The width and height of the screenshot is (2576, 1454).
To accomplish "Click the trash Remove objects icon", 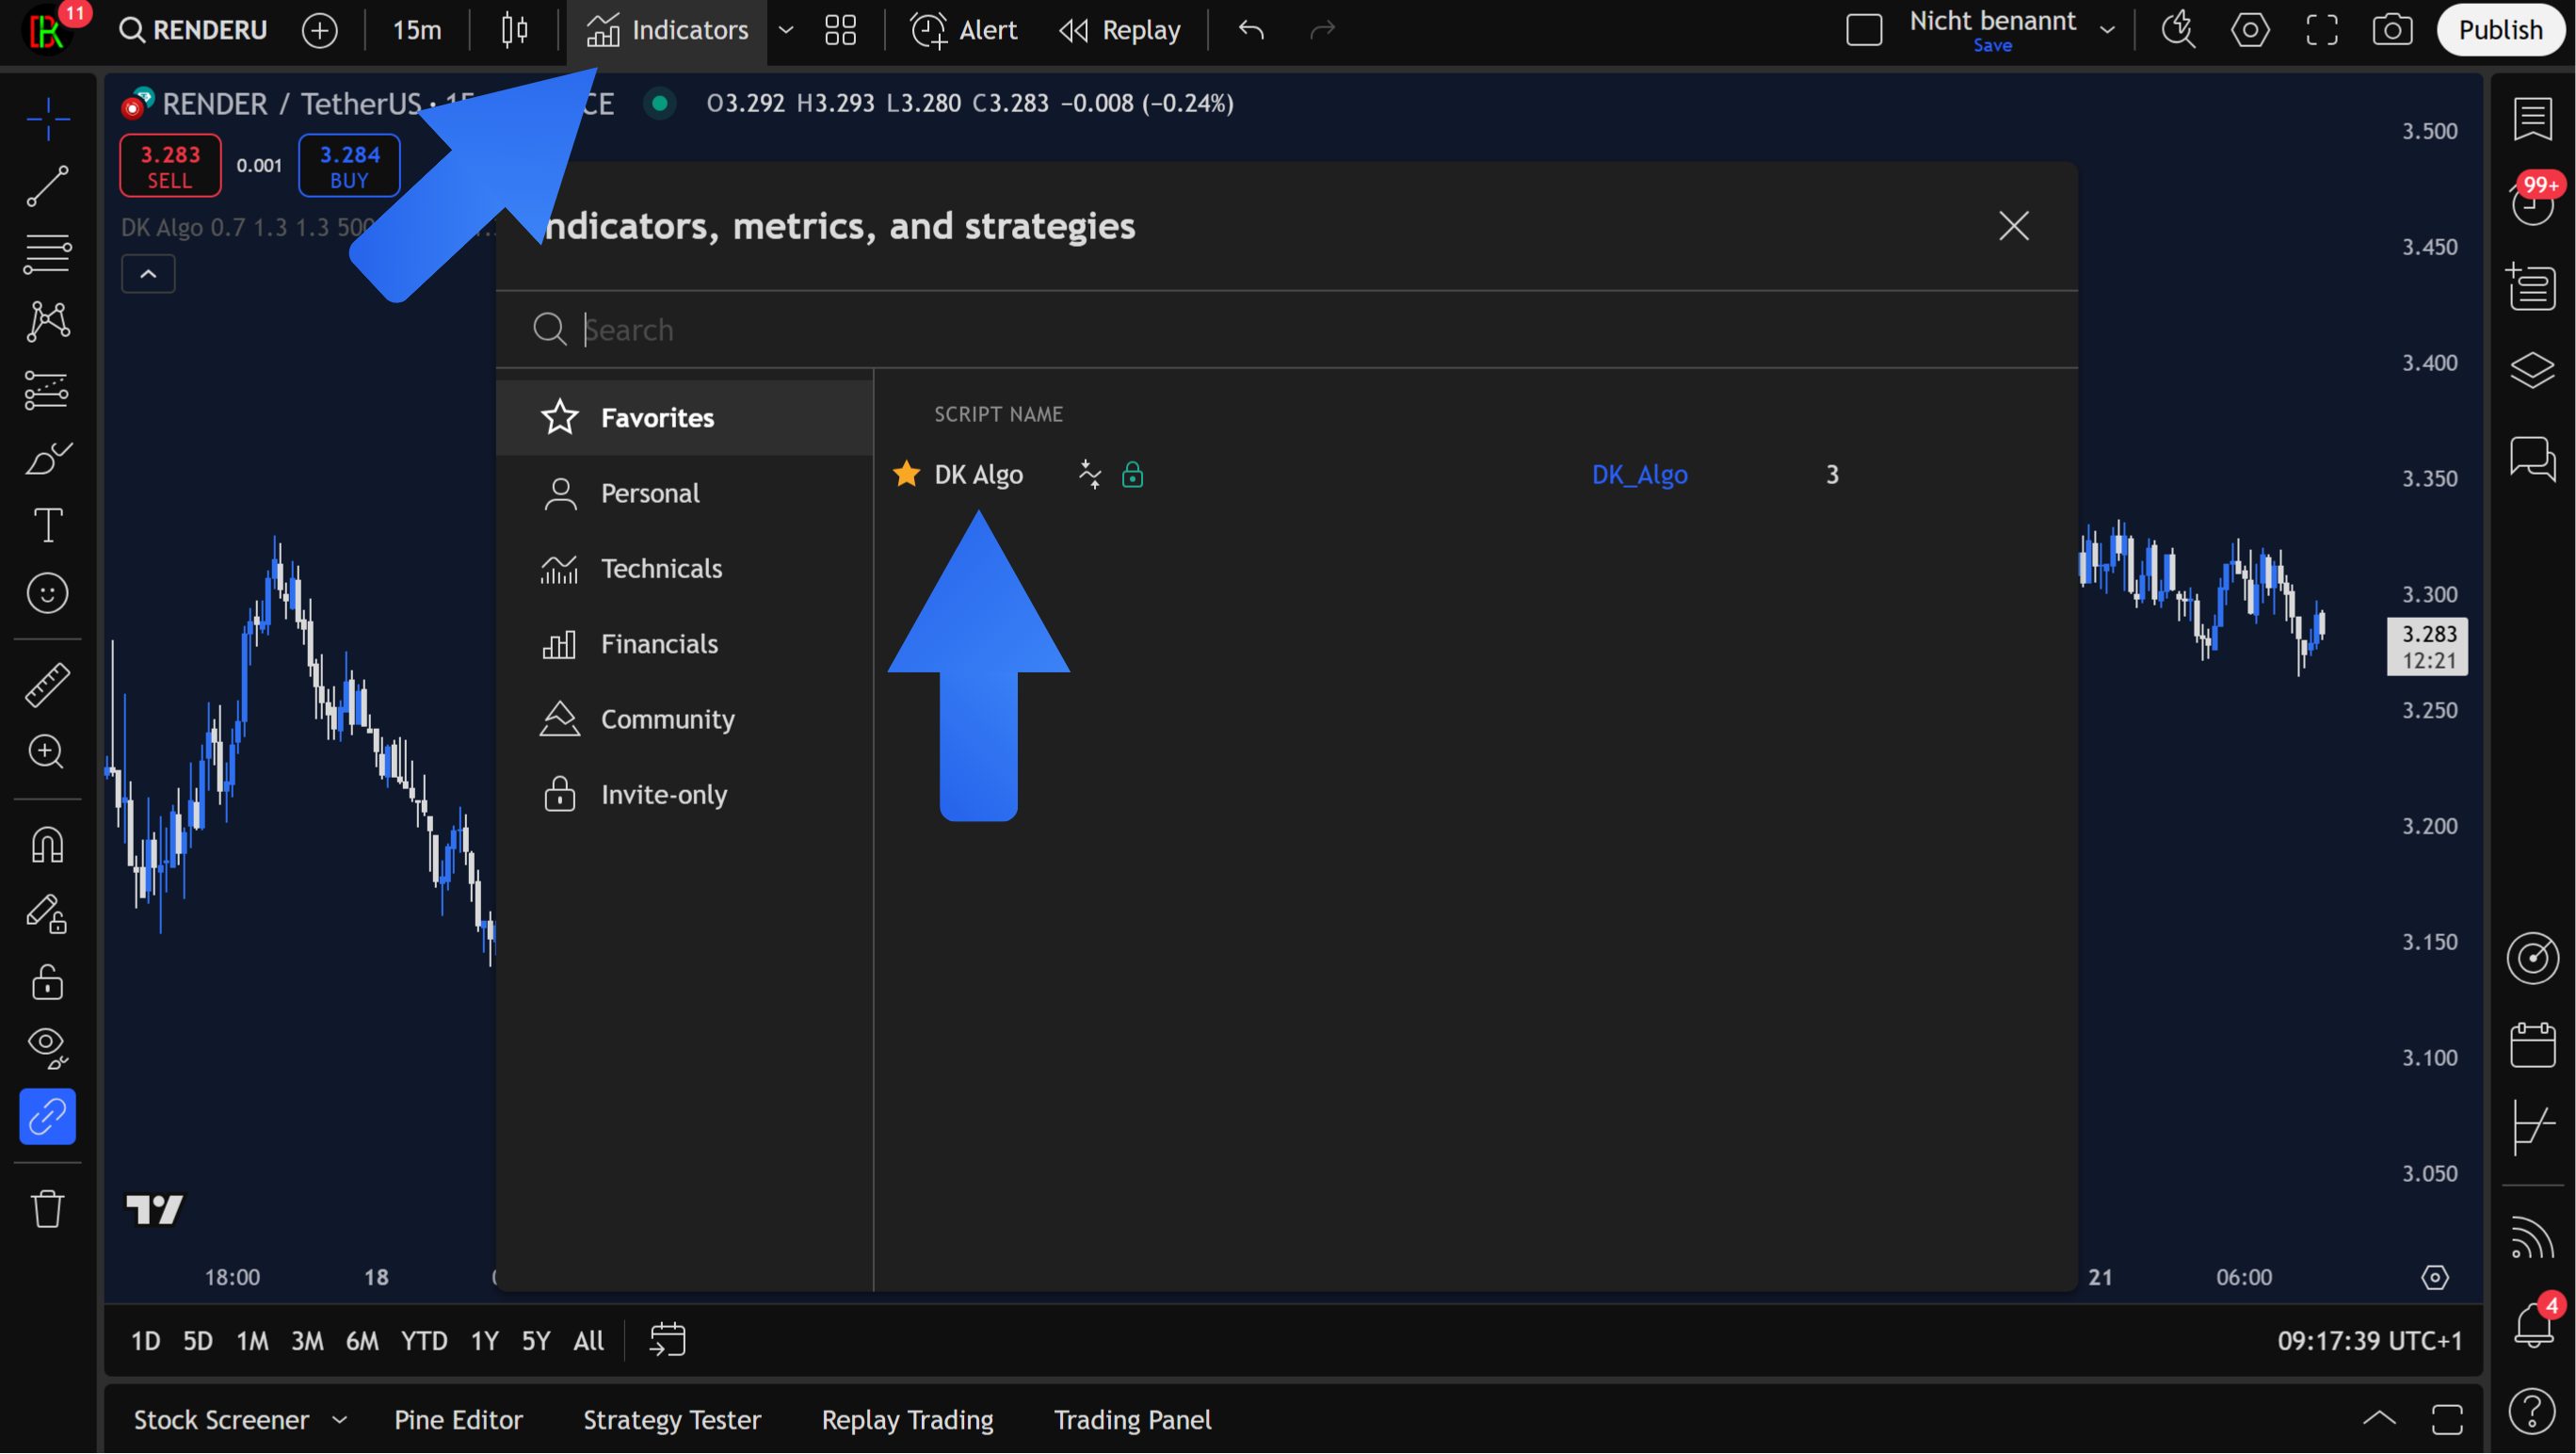I will pyautogui.click(x=47, y=1209).
